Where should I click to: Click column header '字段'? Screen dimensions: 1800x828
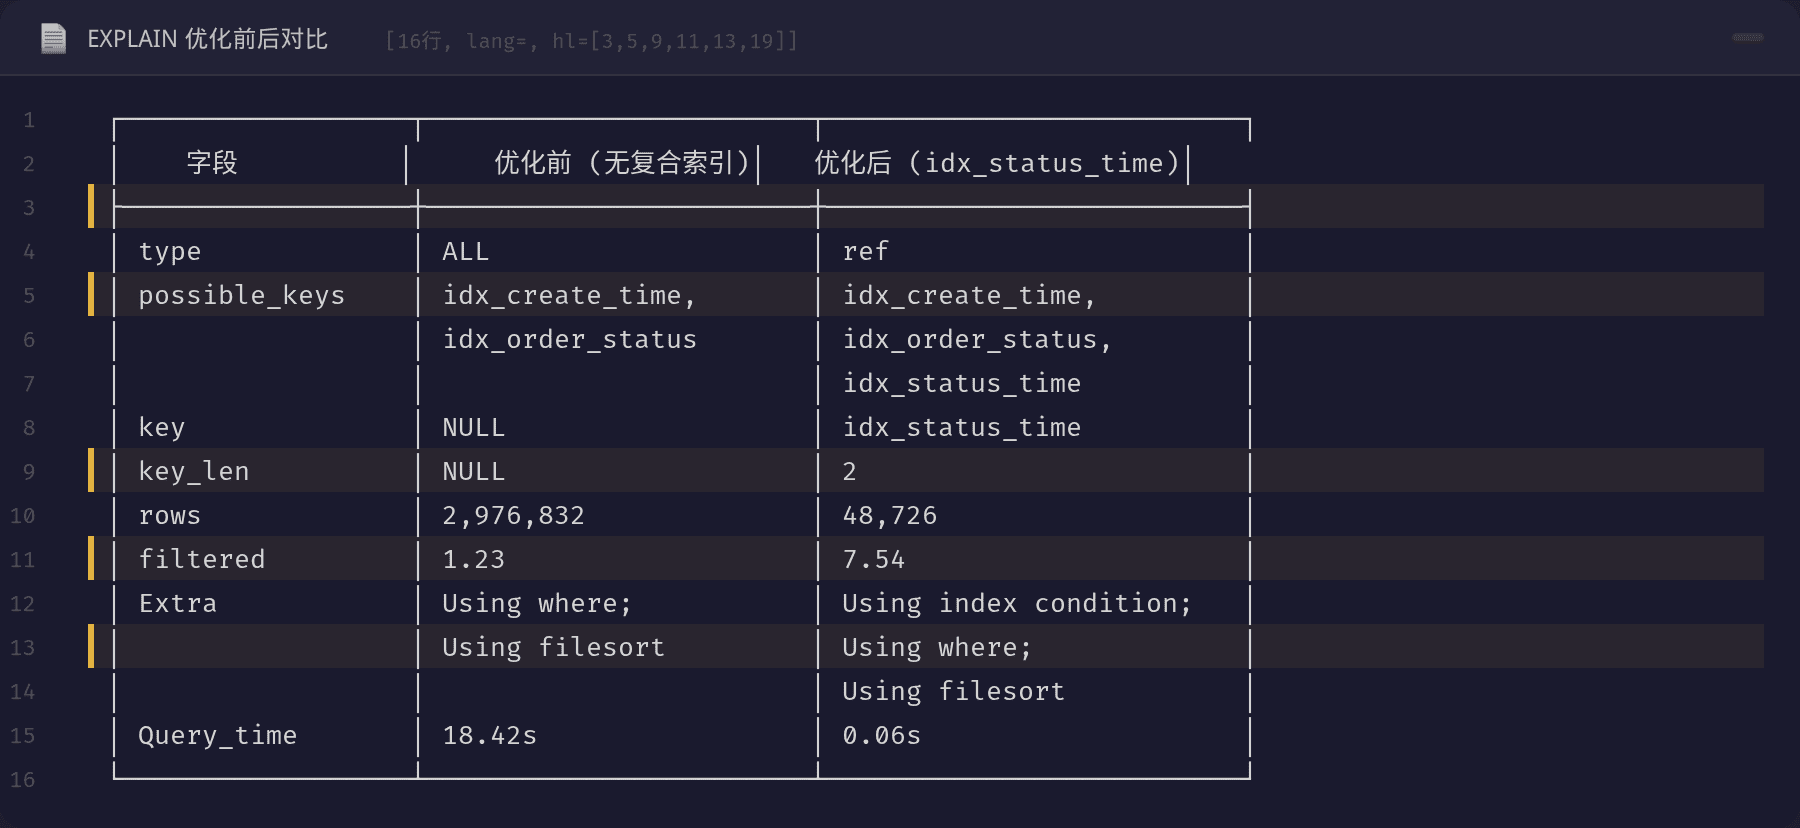(212, 163)
